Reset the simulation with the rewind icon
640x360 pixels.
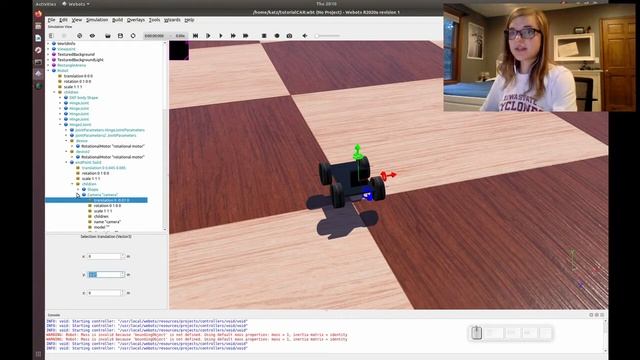196,36
